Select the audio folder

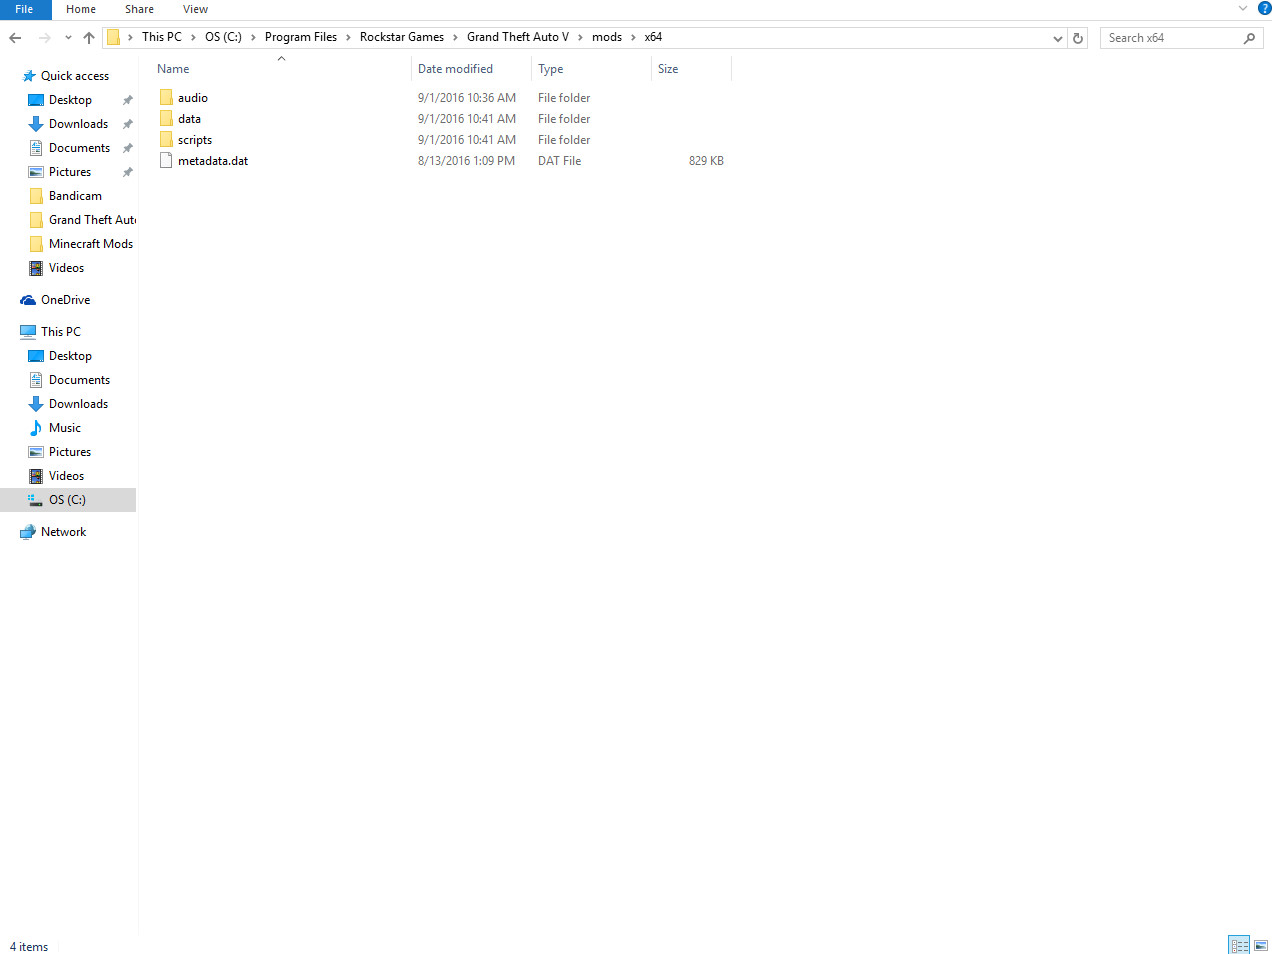pos(193,98)
